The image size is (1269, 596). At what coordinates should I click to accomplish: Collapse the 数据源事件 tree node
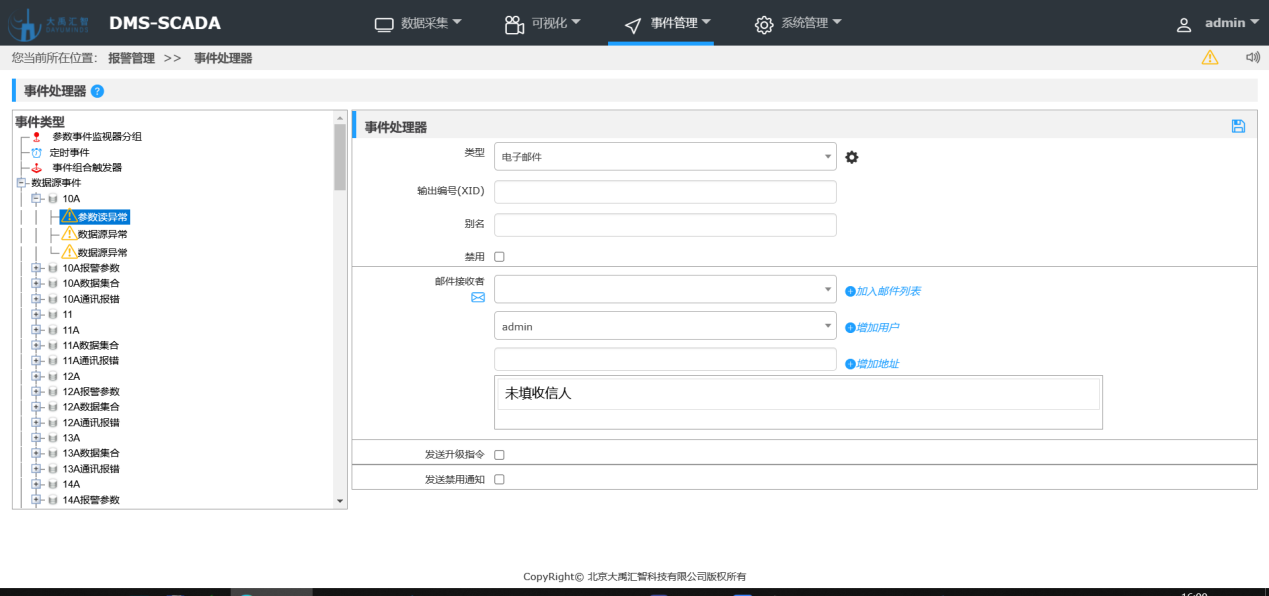click(21, 183)
